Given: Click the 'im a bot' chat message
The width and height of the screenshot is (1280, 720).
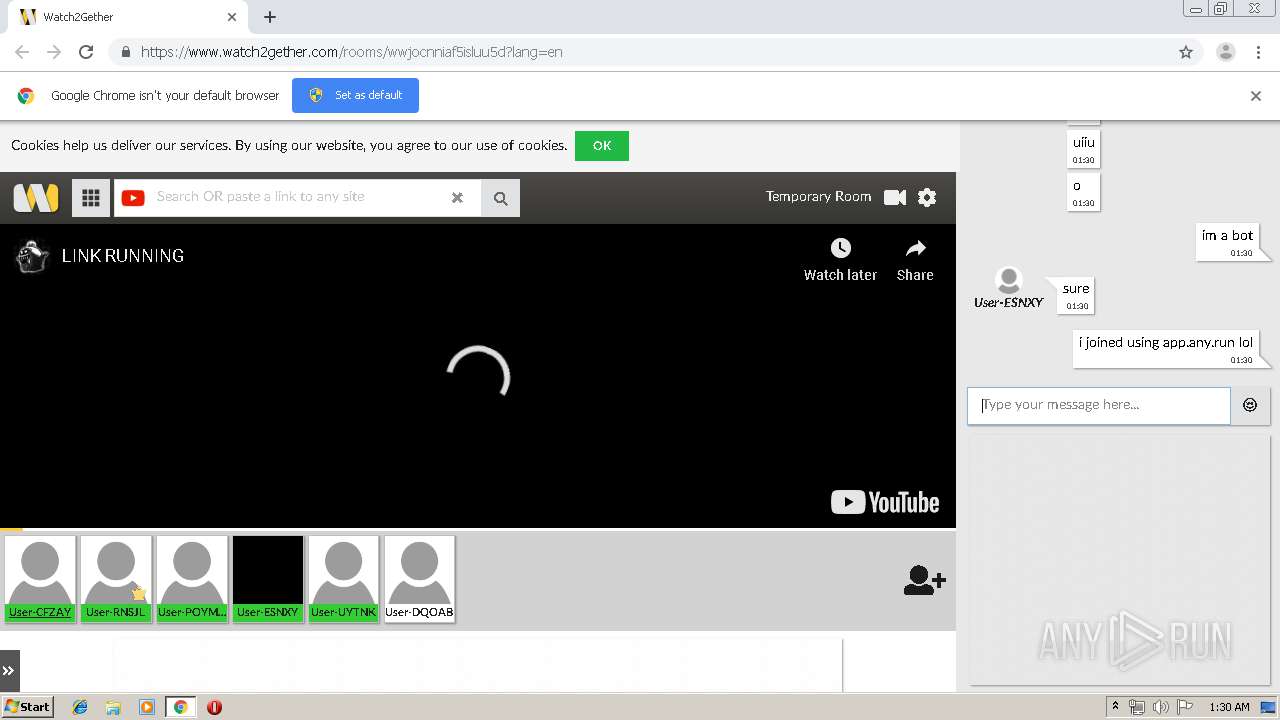Looking at the screenshot, I should [1227, 242].
